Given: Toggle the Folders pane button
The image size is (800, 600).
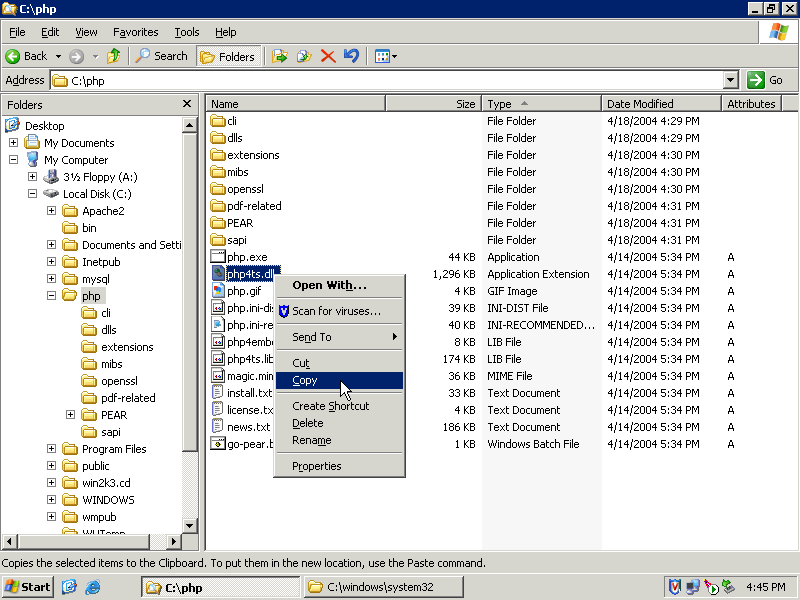Looking at the screenshot, I should pyautogui.click(x=228, y=56).
